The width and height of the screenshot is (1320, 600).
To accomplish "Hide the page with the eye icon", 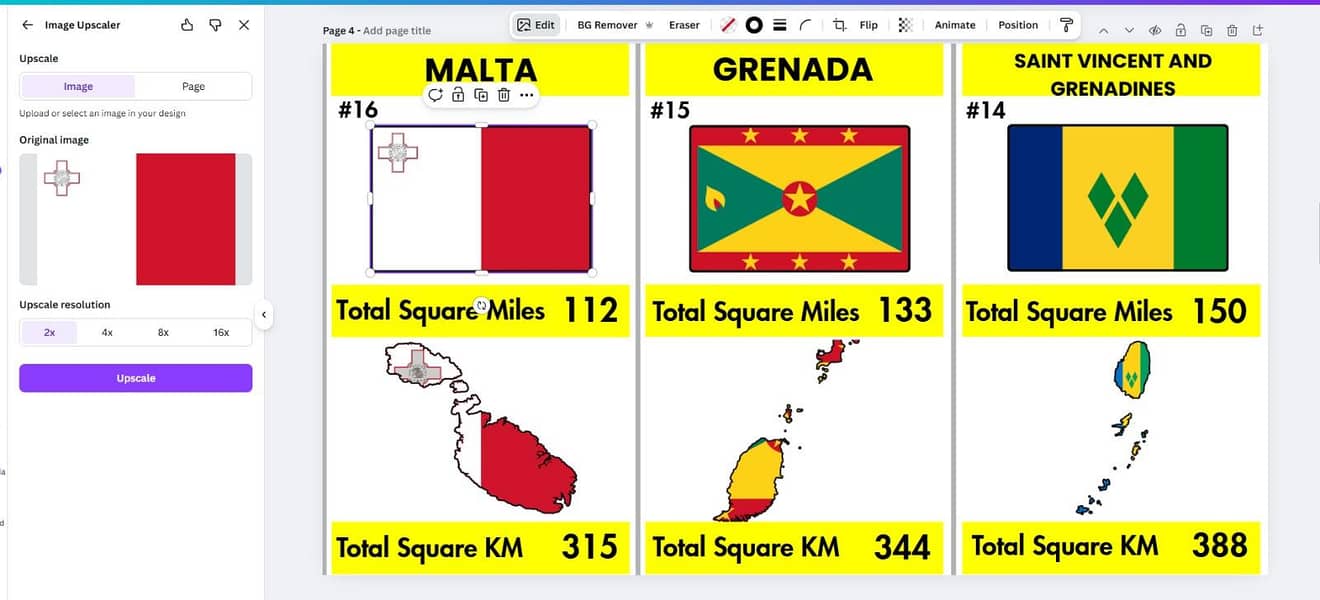I will (1154, 31).
